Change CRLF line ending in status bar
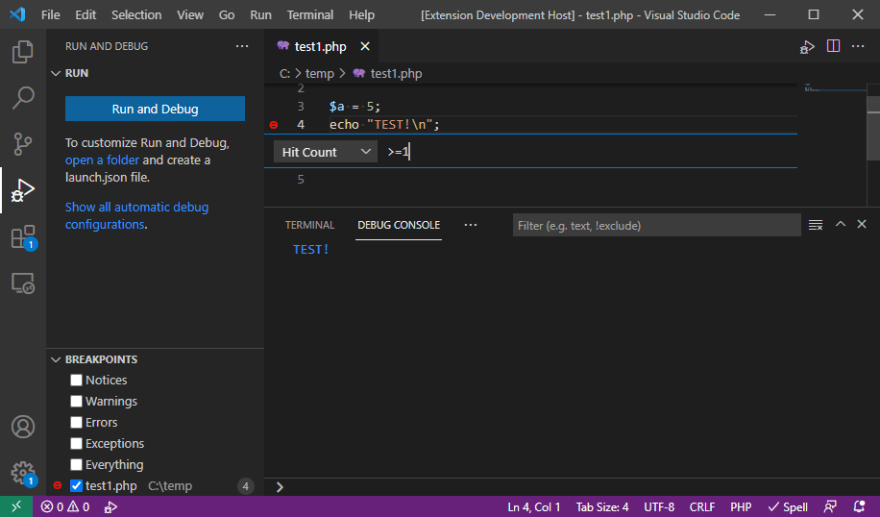Screen dimensions: 880x517 click(x=702, y=507)
